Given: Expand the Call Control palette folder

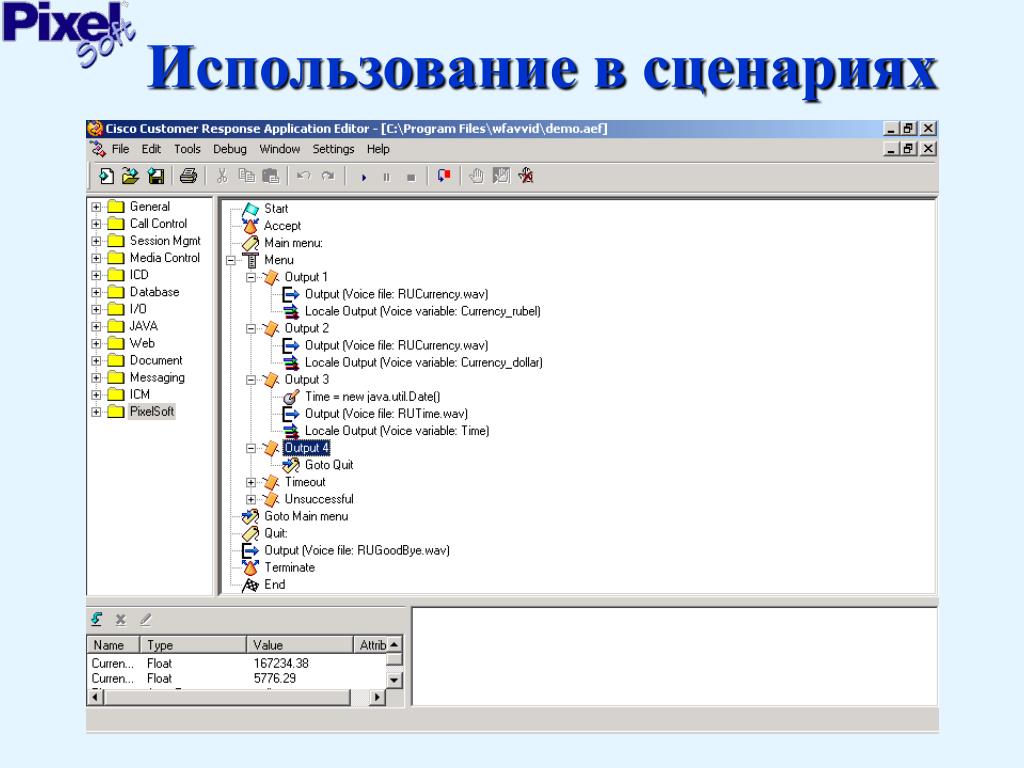Looking at the screenshot, I should click(96, 224).
